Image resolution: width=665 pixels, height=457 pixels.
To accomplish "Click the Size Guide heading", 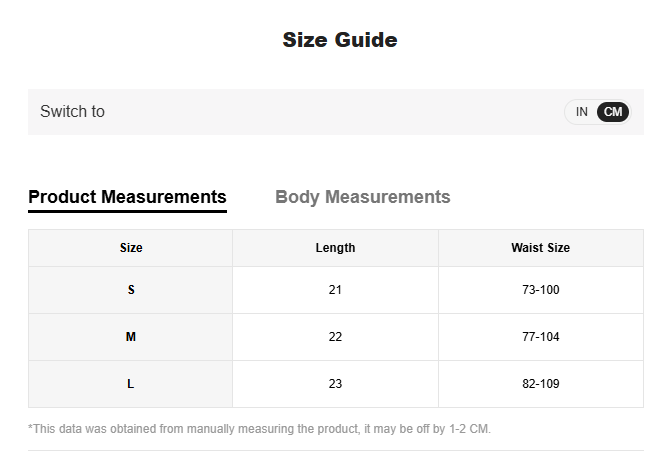I will (340, 40).
